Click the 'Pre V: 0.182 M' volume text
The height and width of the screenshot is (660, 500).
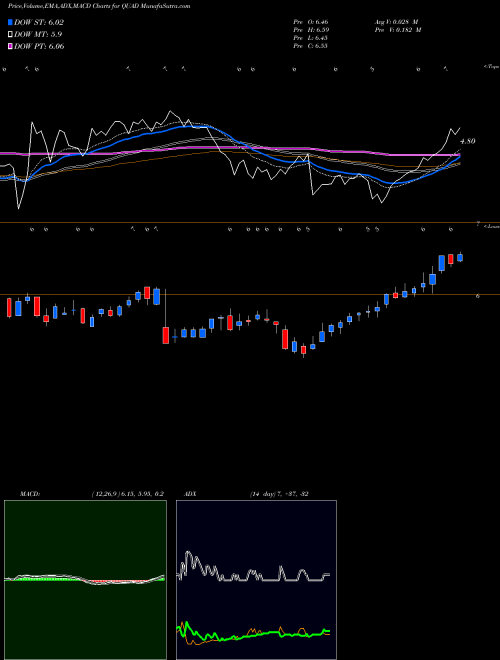[398, 30]
